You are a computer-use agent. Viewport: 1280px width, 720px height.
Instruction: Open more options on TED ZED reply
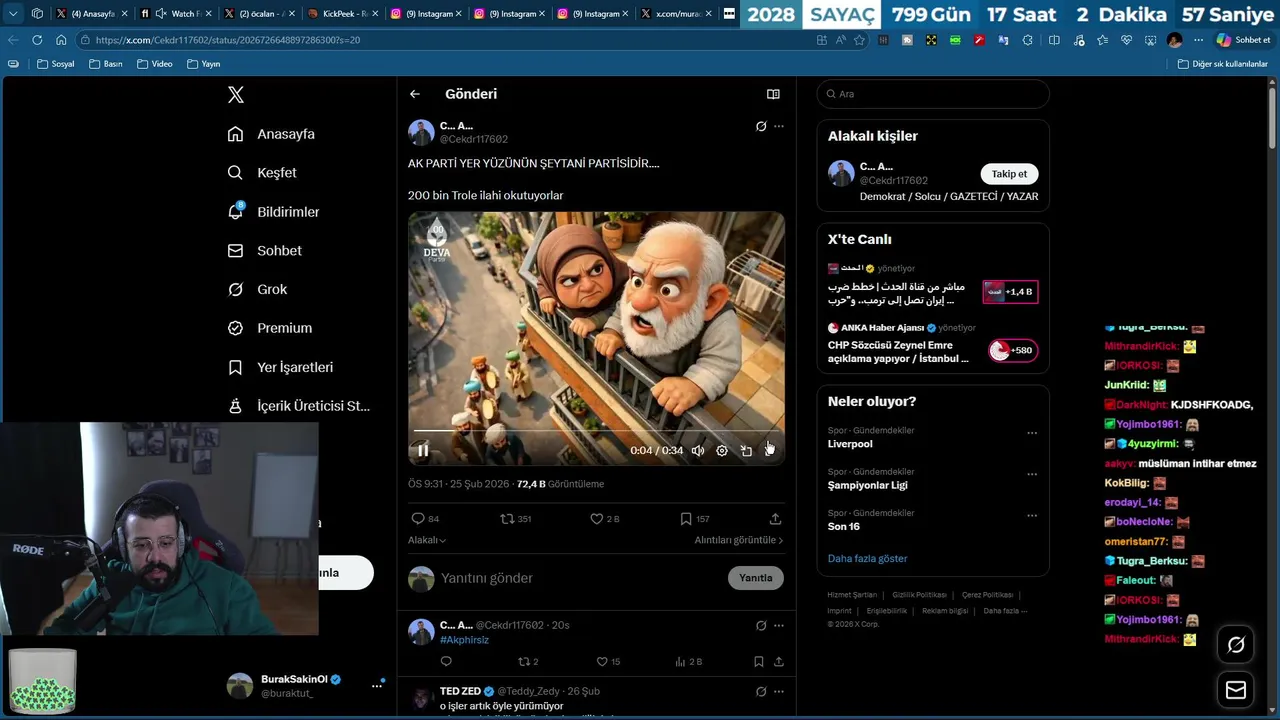(x=779, y=691)
